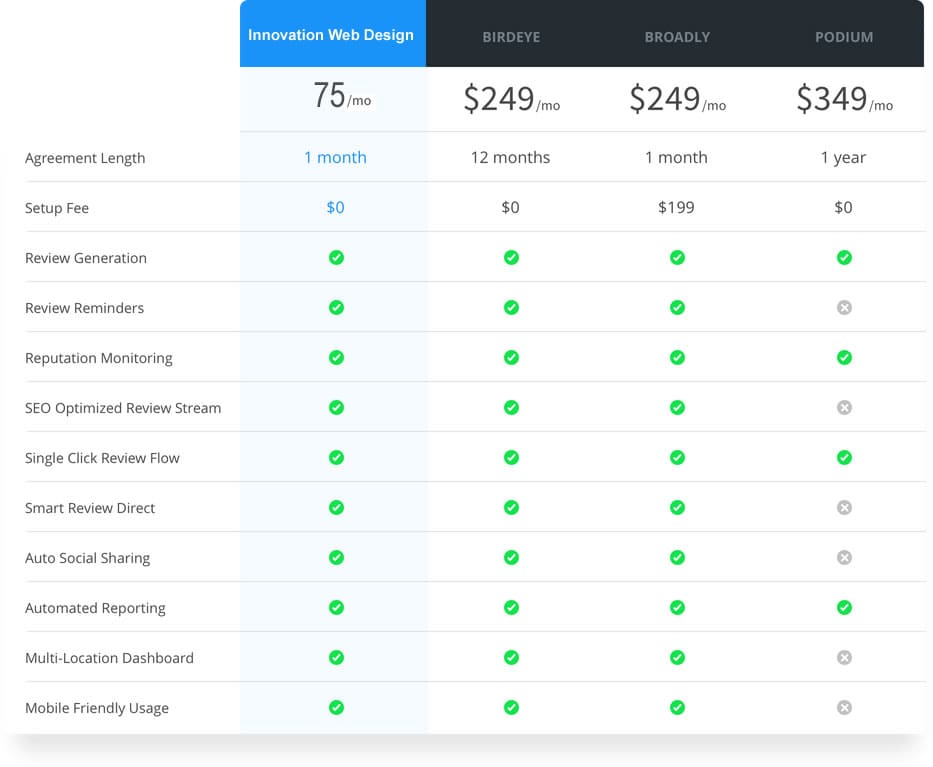
Task: Click the '1 year' agreement value
Action: (x=843, y=158)
